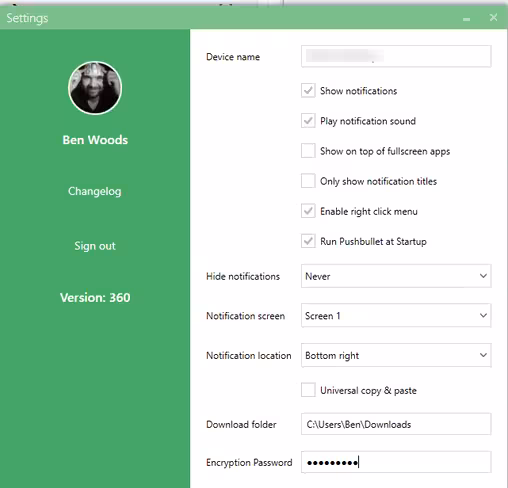
Task: Click the Device name text field
Action: coord(396,56)
